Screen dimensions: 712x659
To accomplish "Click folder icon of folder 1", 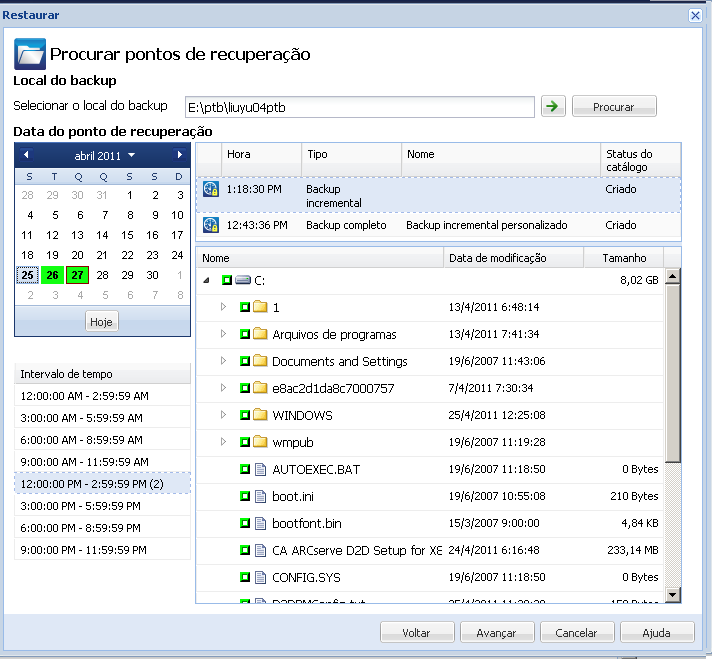I will [260, 307].
